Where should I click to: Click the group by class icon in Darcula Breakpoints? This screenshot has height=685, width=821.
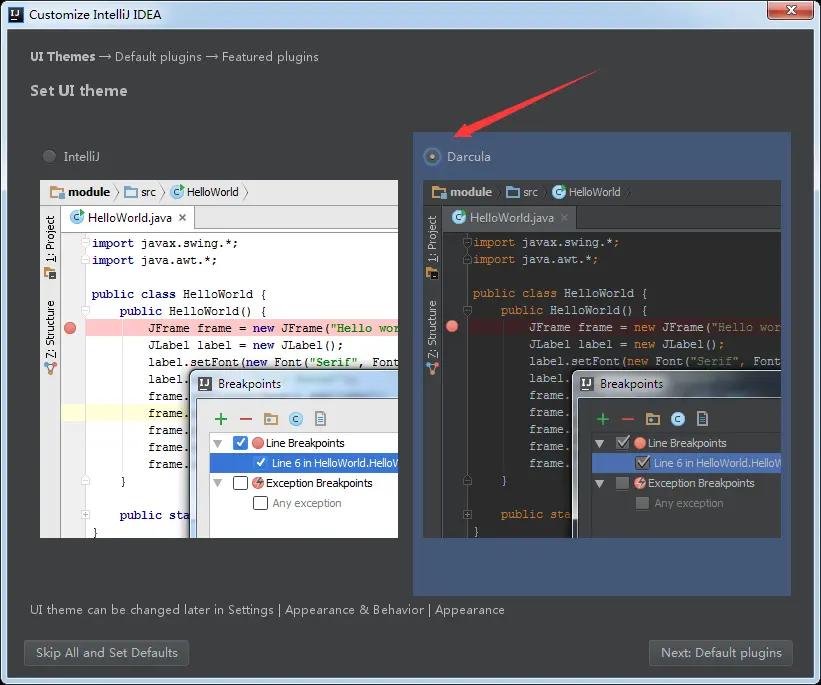pyautogui.click(x=678, y=418)
